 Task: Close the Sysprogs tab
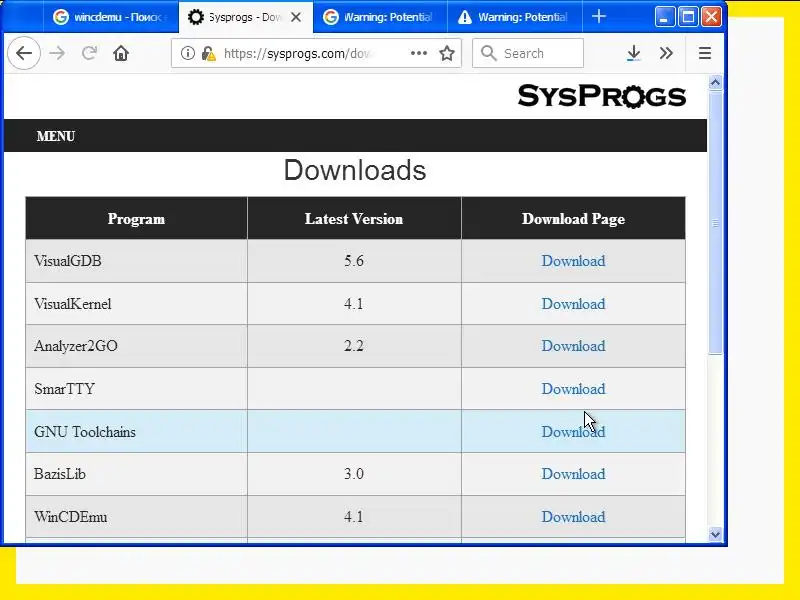click(x=296, y=17)
